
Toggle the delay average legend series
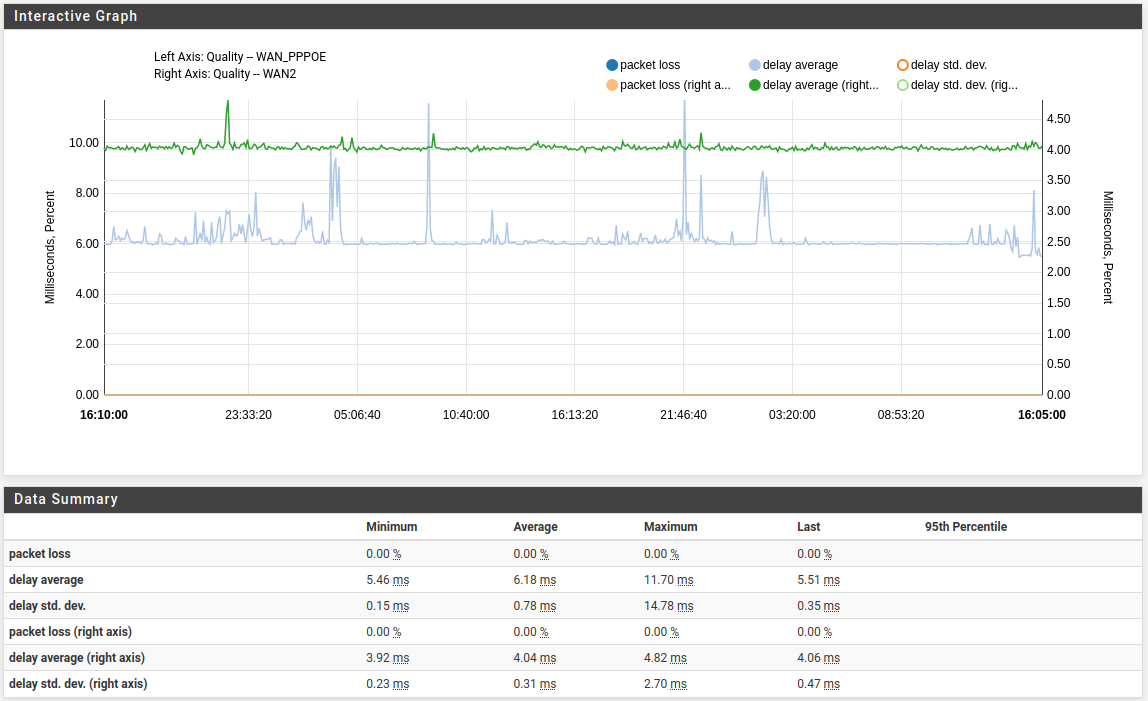click(x=794, y=65)
